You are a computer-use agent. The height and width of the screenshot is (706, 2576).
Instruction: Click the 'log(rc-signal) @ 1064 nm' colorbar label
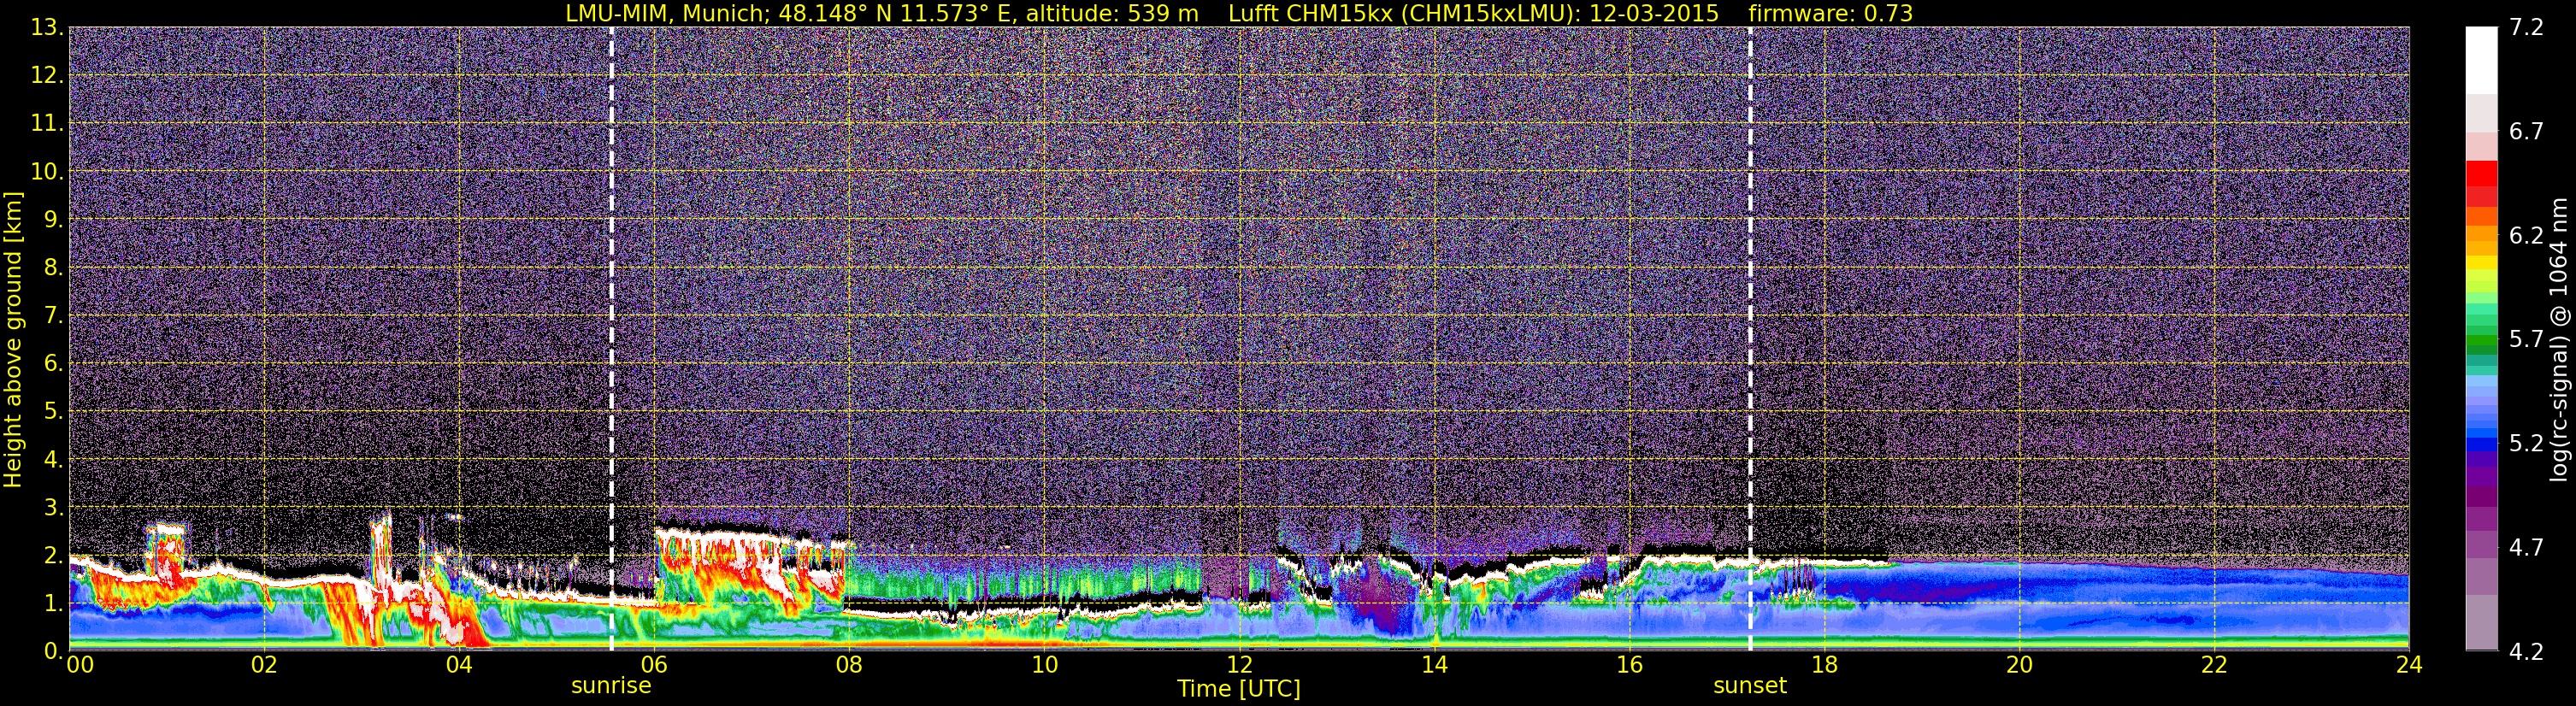click(x=2558, y=340)
